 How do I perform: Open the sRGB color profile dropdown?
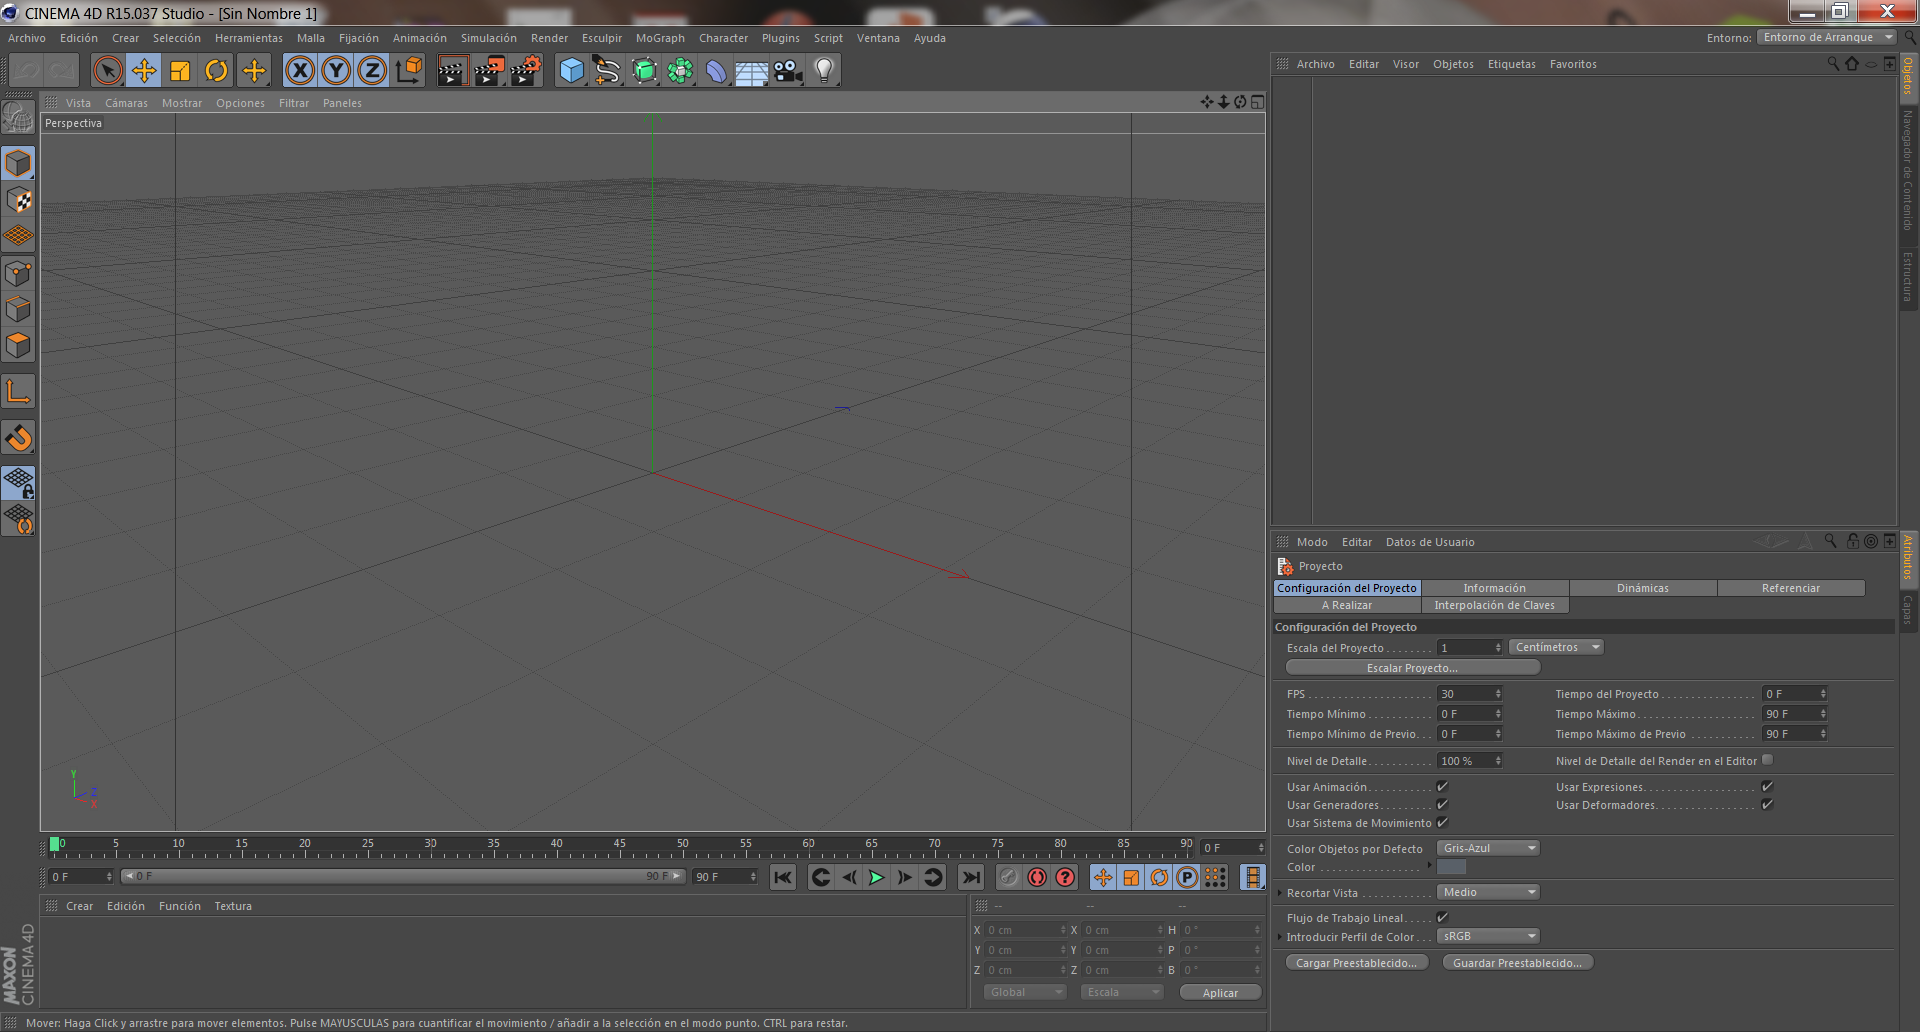tap(1488, 936)
